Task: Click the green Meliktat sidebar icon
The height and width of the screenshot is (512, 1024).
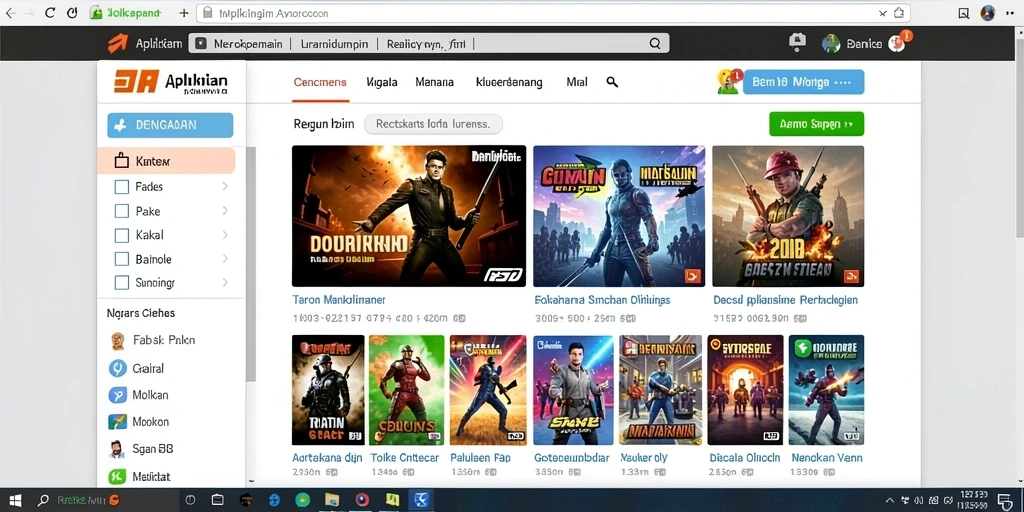Action: [x=118, y=477]
